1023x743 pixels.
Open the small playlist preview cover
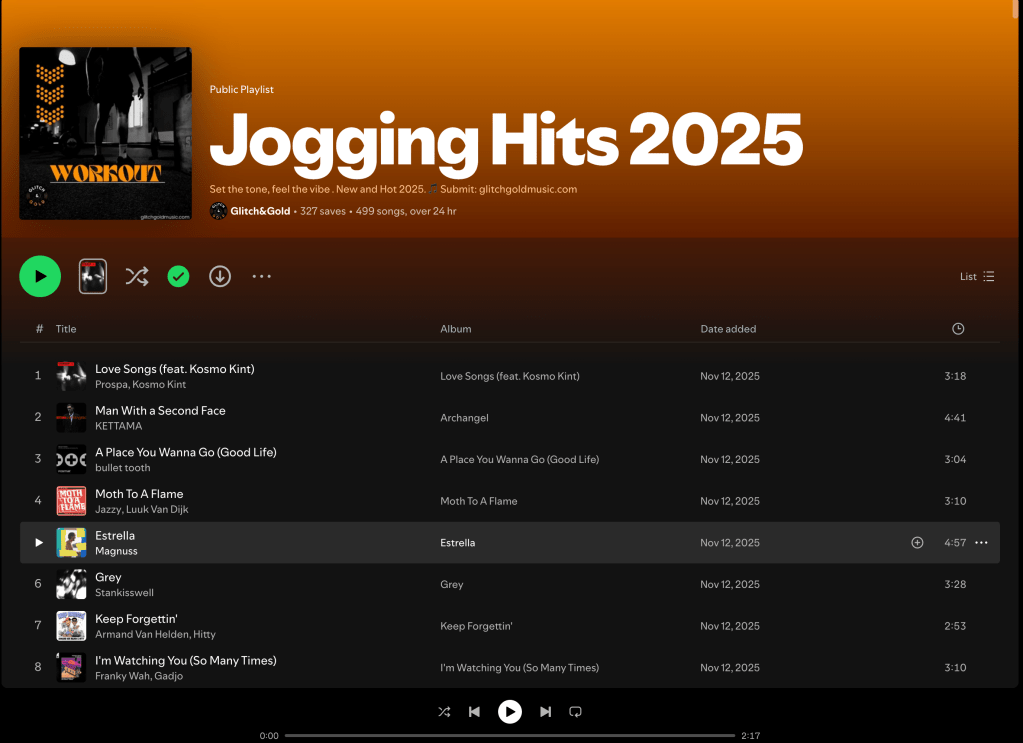click(x=93, y=277)
